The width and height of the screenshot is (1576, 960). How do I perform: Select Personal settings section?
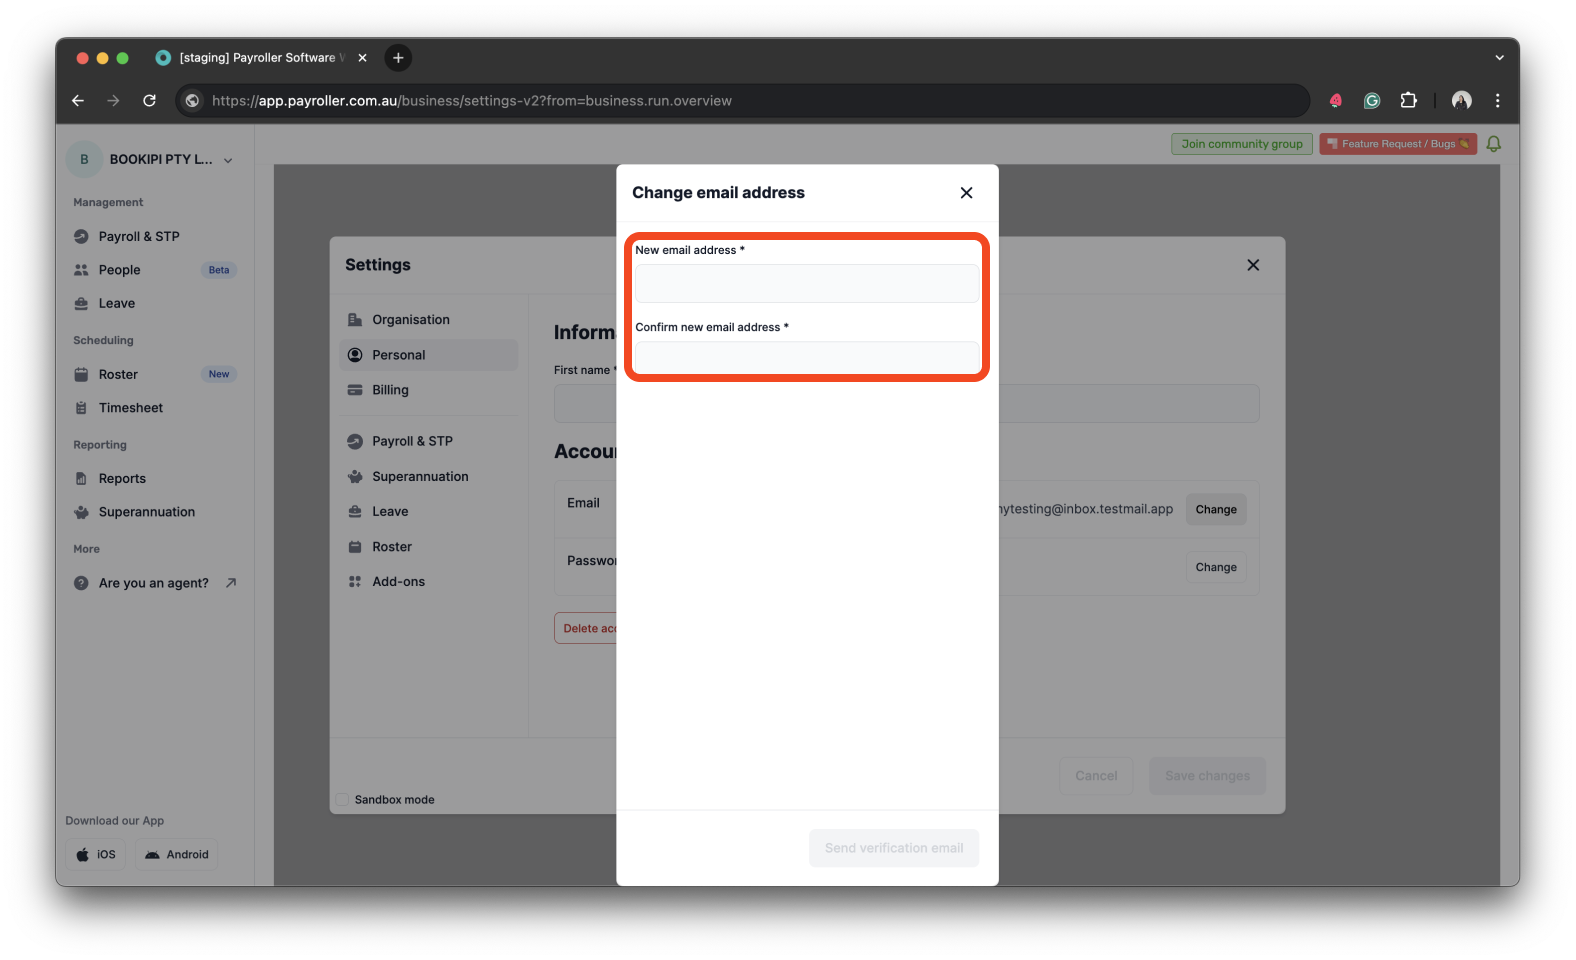[430, 355]
